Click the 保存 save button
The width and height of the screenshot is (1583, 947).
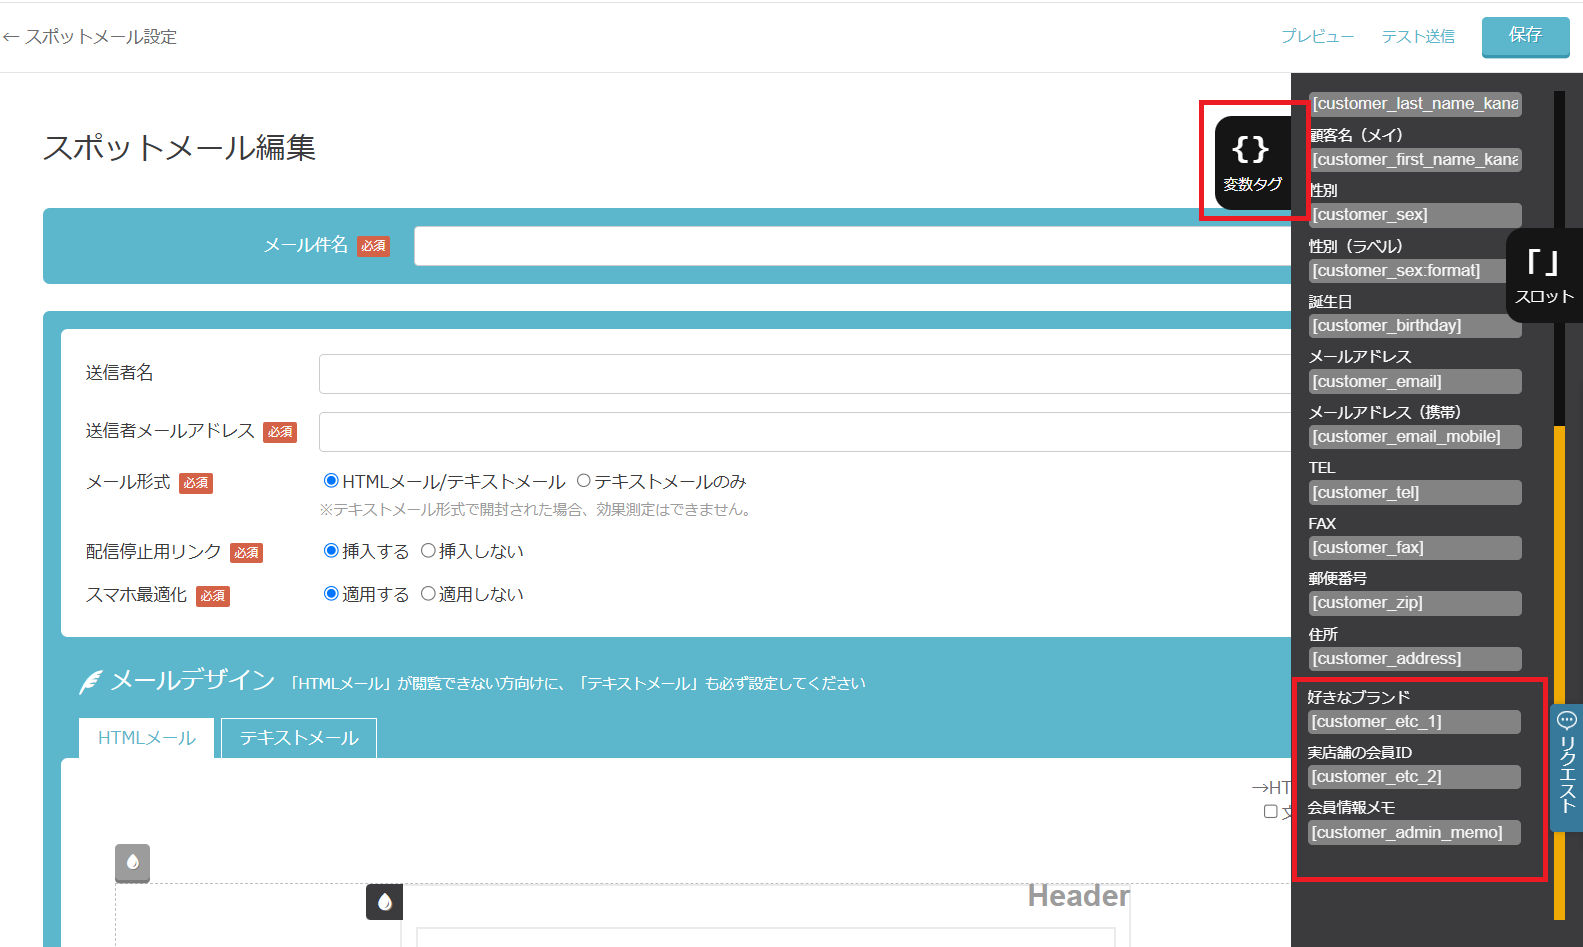(x=1524, y=36)
